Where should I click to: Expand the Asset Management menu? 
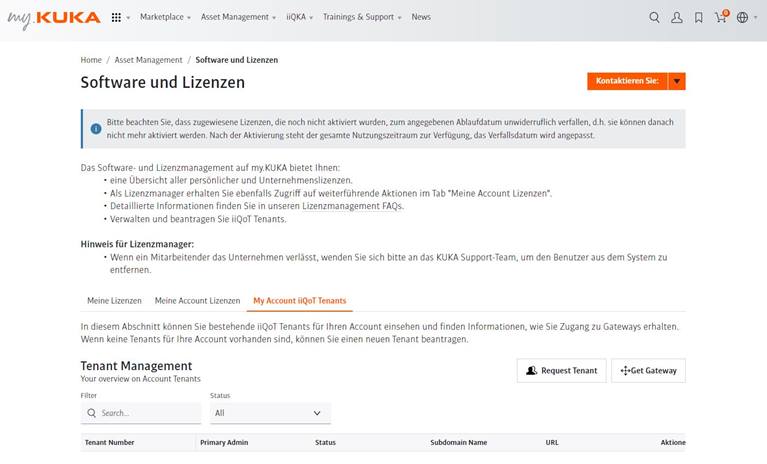pos(240,17)
